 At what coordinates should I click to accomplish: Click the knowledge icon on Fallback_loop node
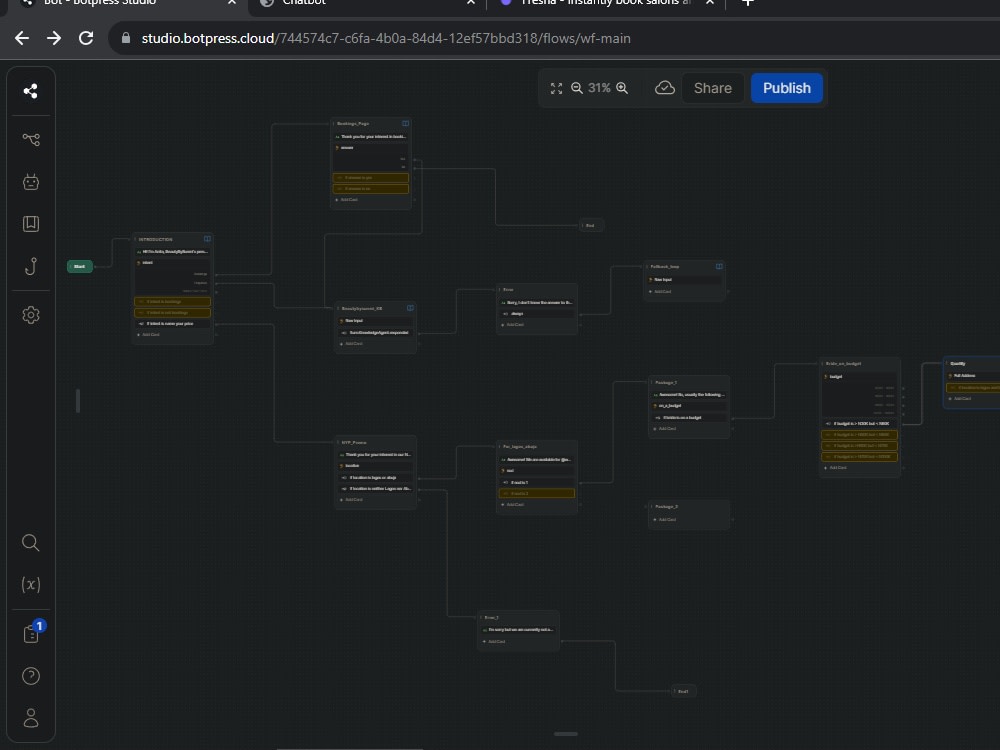click(719, 267)
